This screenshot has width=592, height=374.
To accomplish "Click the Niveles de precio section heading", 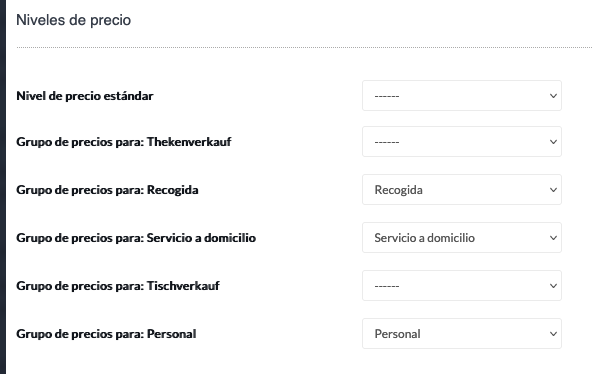I will pyautogui.click(x=74, y=20).
